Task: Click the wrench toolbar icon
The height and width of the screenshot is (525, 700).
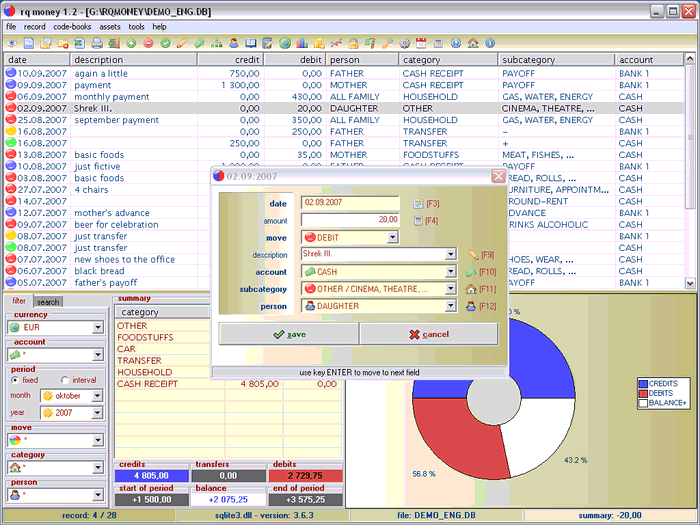Action: pyautogui.click(x=388, y=43)
